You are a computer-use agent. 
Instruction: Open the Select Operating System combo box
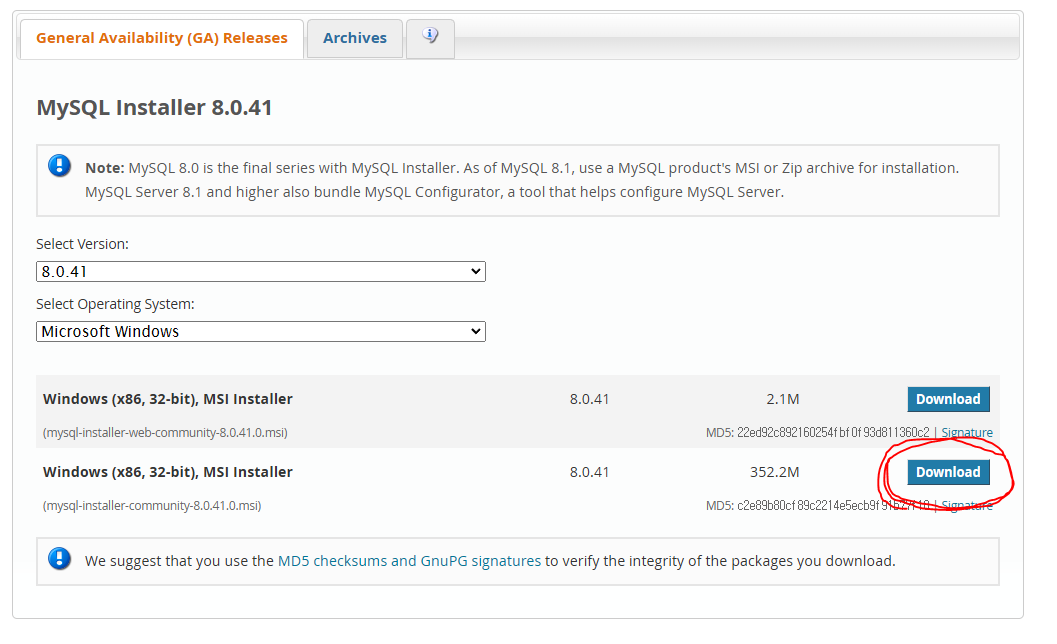(260, 331)
